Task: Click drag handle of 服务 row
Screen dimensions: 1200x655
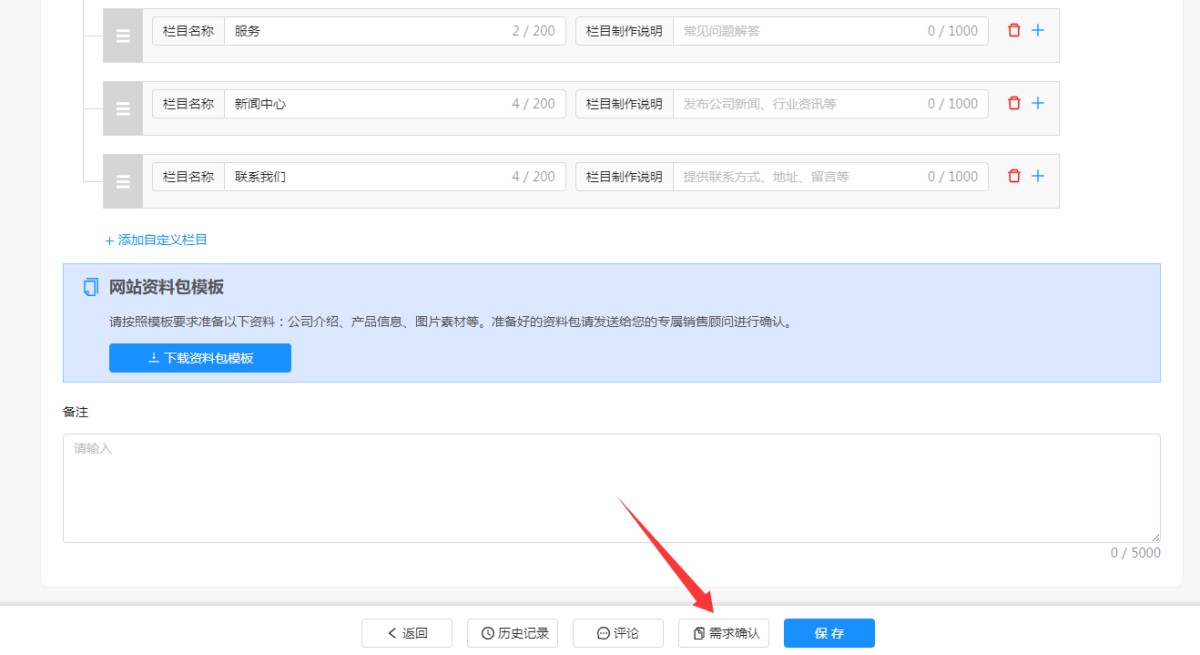Action: 123,36
